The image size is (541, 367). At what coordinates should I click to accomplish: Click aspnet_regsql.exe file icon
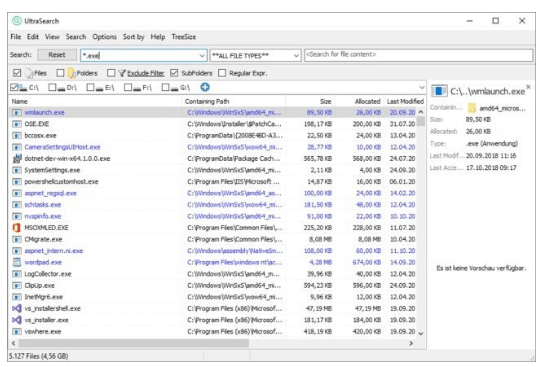tap(17, 193)
